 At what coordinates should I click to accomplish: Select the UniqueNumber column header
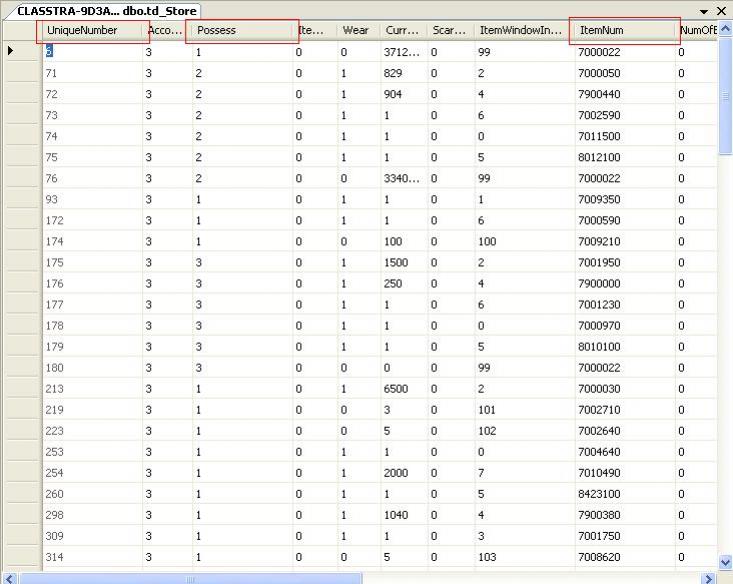click(x=92, y=31)
